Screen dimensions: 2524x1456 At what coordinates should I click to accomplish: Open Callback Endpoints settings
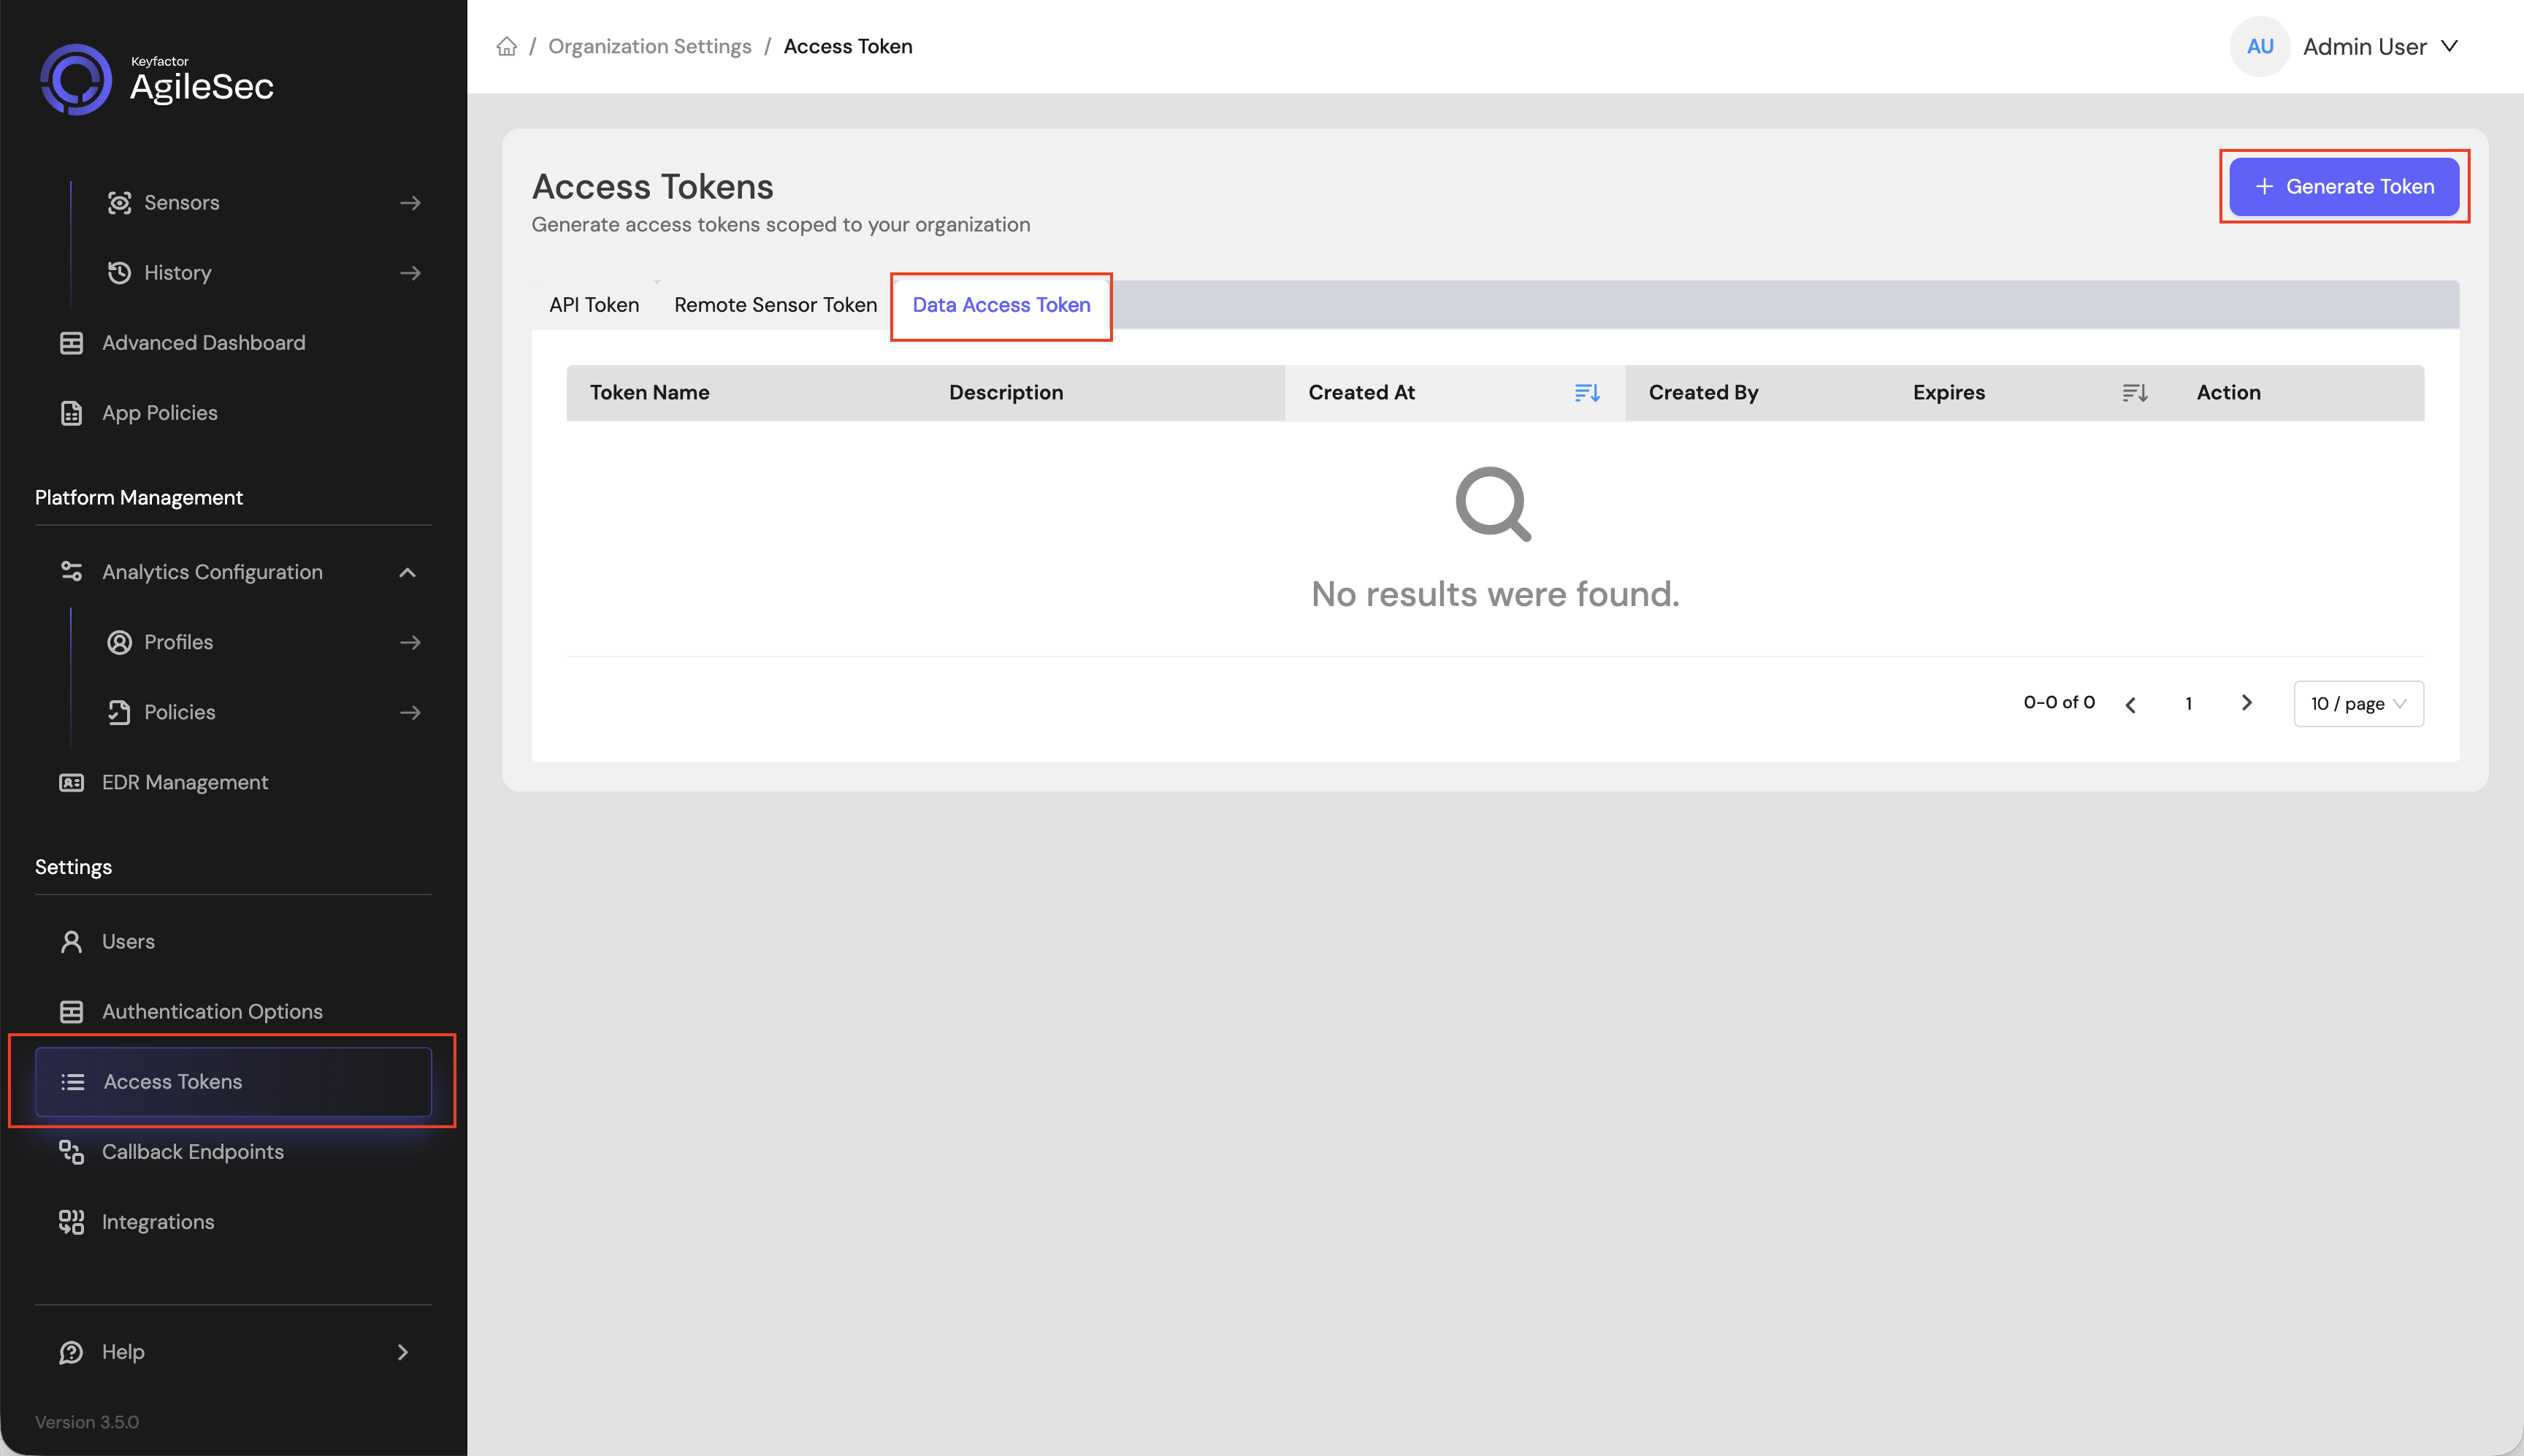tap(233, 1152)
